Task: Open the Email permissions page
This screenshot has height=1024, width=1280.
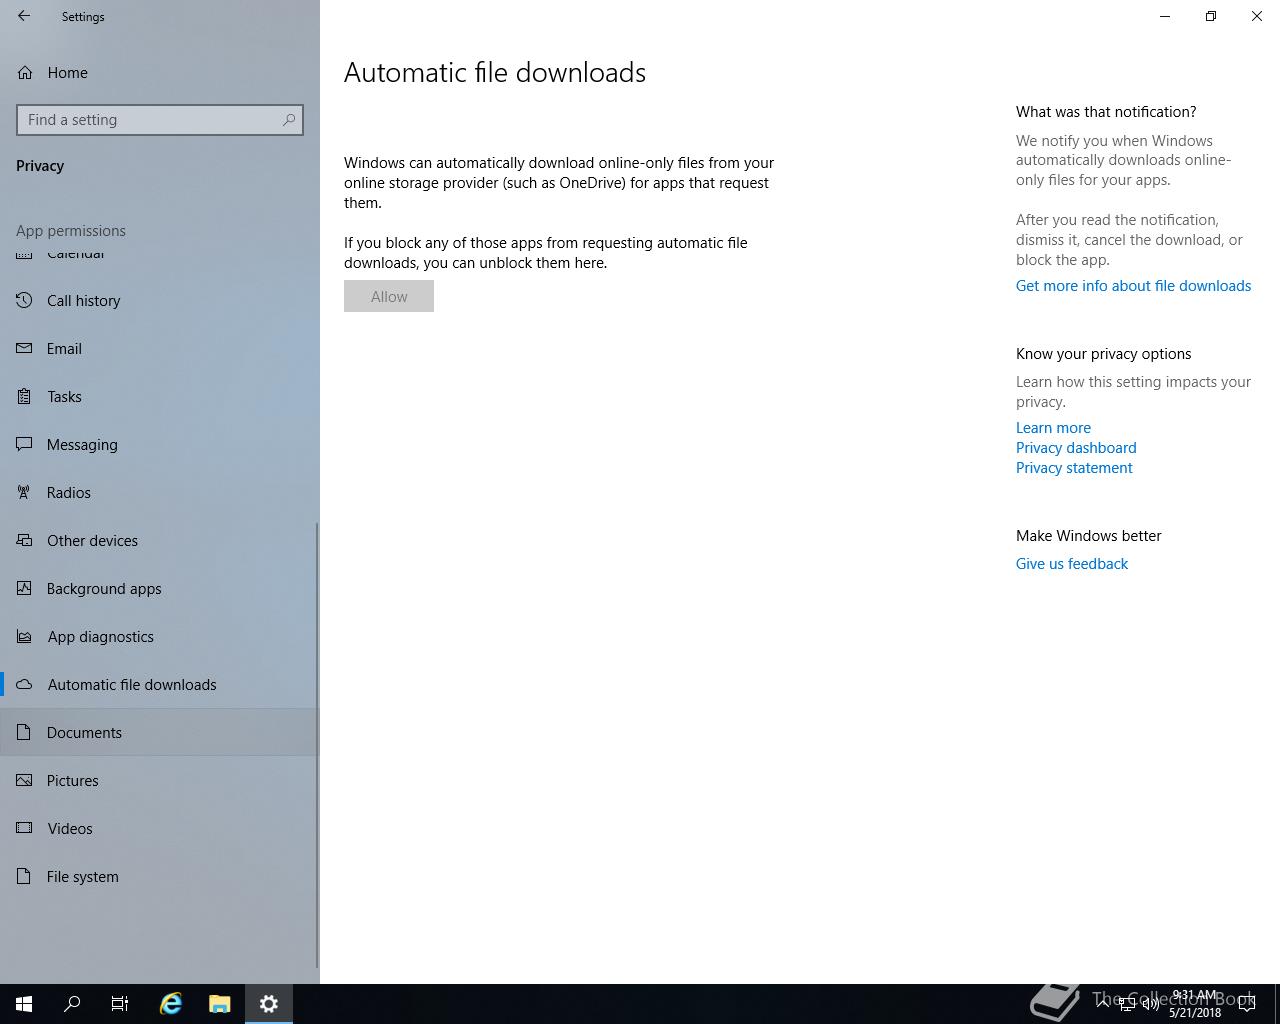Action: click(x=160, y=348)
